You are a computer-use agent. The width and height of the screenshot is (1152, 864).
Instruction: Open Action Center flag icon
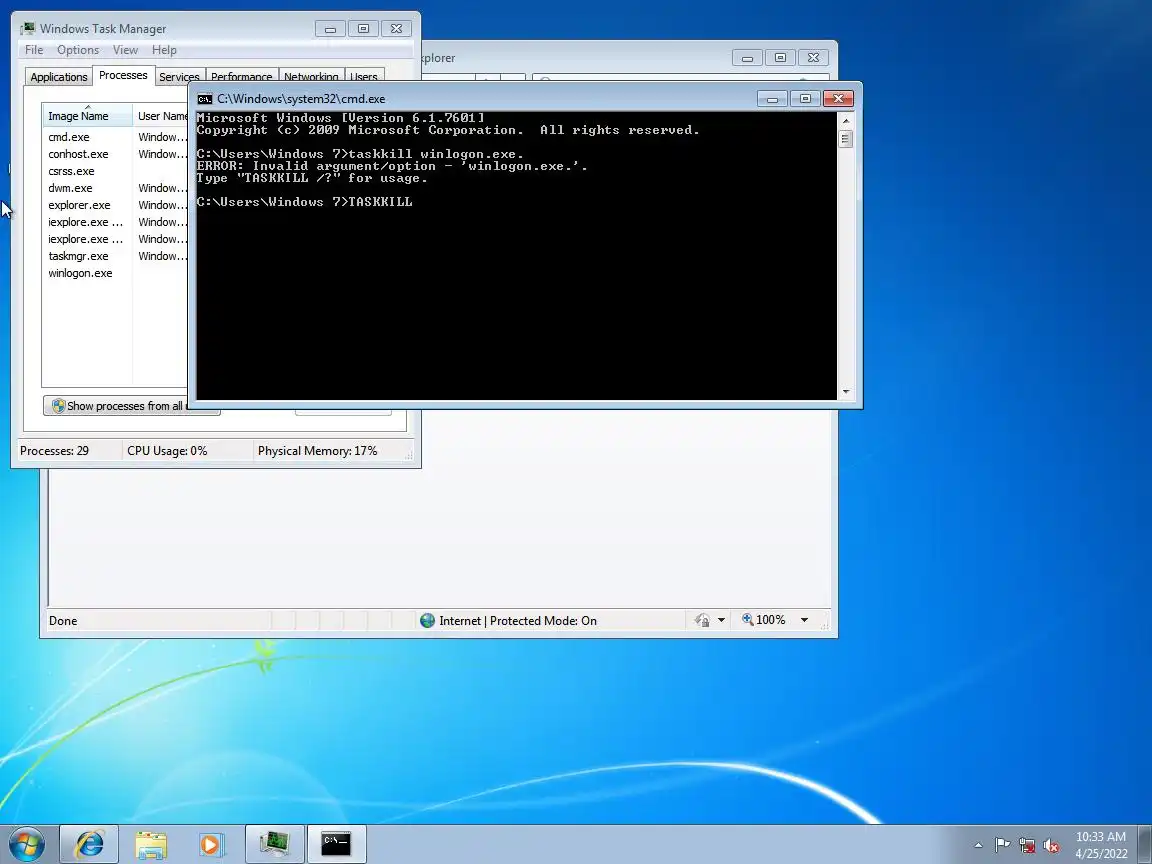1001,845
